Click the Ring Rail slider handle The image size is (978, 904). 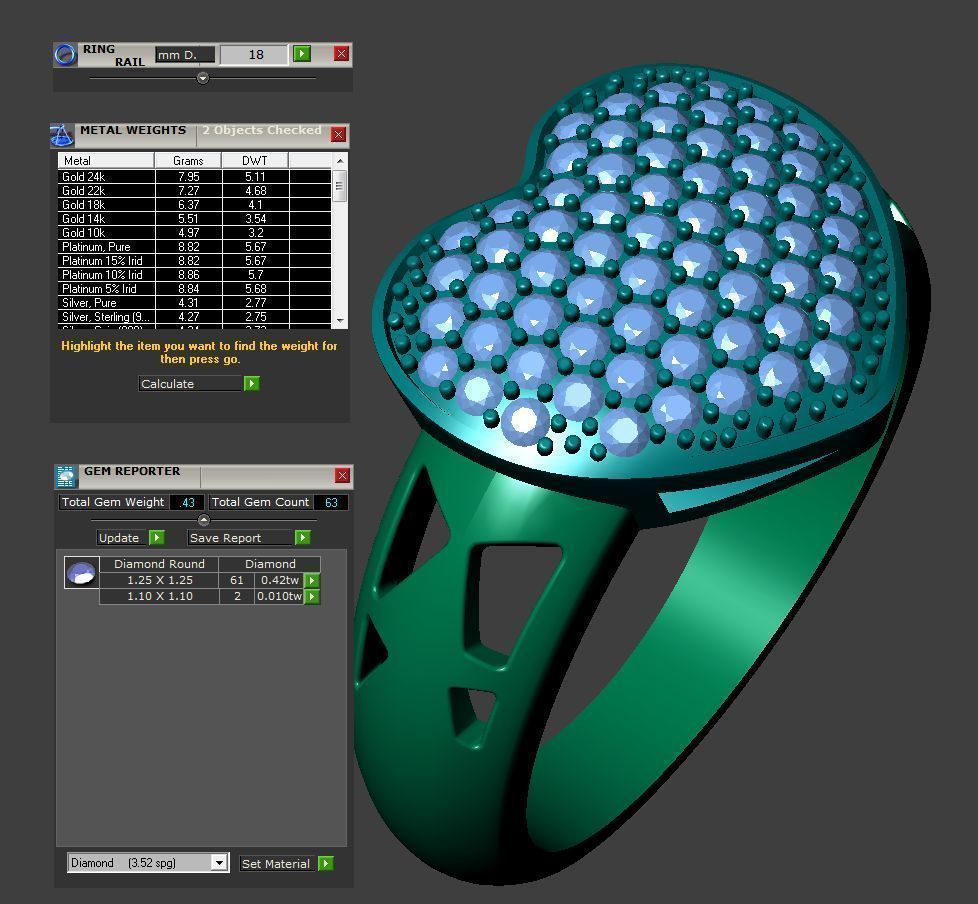tap(203, 78)
